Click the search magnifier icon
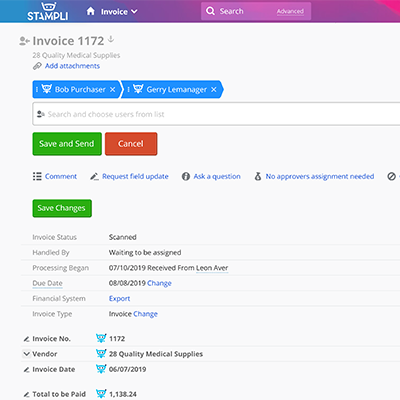Screen dimensions: 400x400 click(x=210, y=11)
